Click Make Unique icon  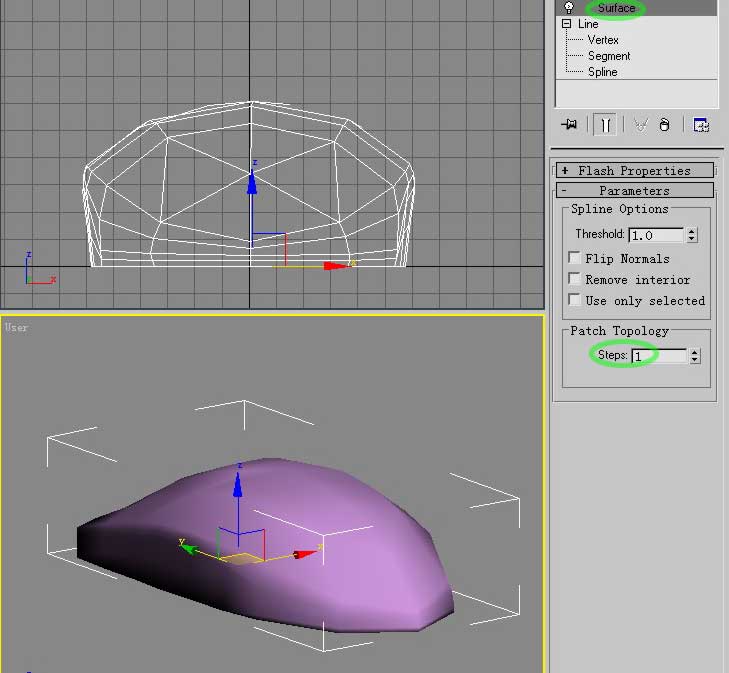[x=640, y=125]
